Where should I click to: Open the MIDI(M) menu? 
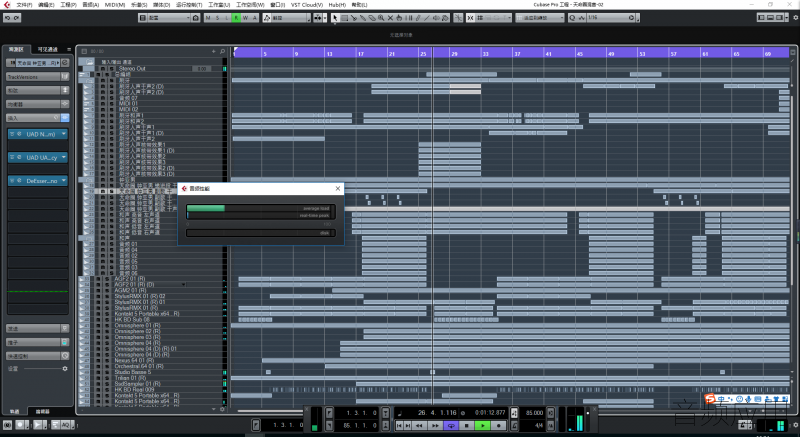point(115,5)
